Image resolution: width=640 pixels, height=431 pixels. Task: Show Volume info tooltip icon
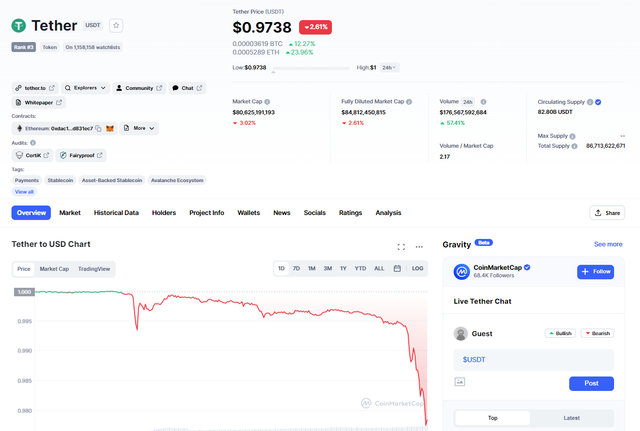(x=483, y=102)
